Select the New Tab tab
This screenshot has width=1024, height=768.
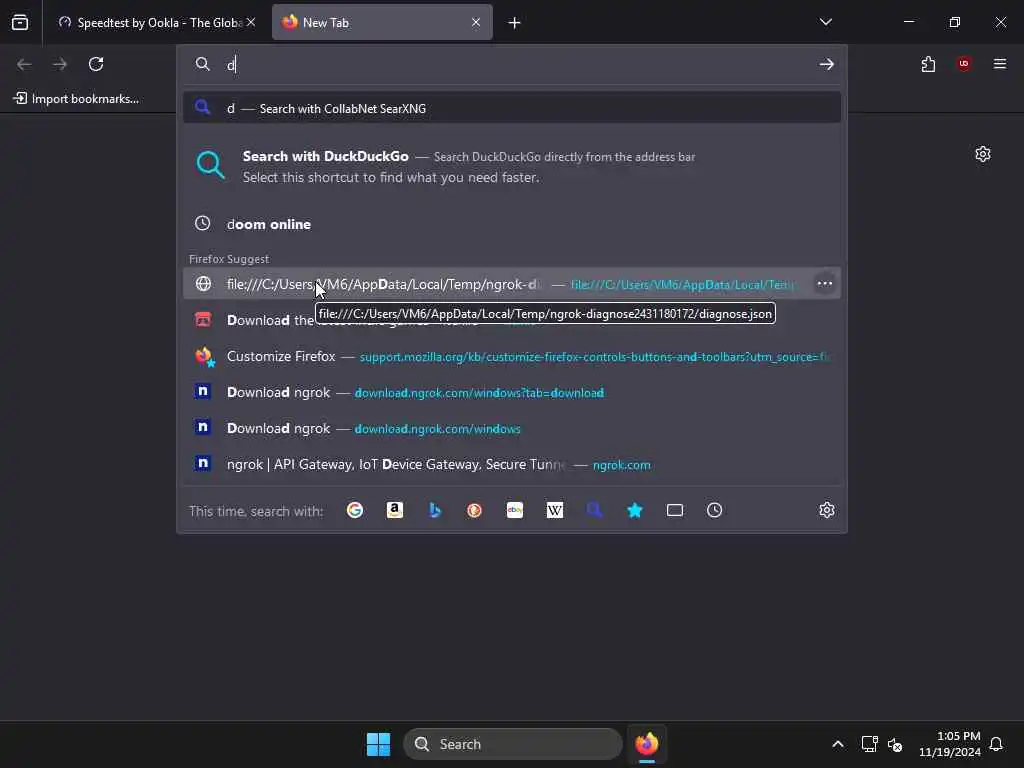pos(382,23)
